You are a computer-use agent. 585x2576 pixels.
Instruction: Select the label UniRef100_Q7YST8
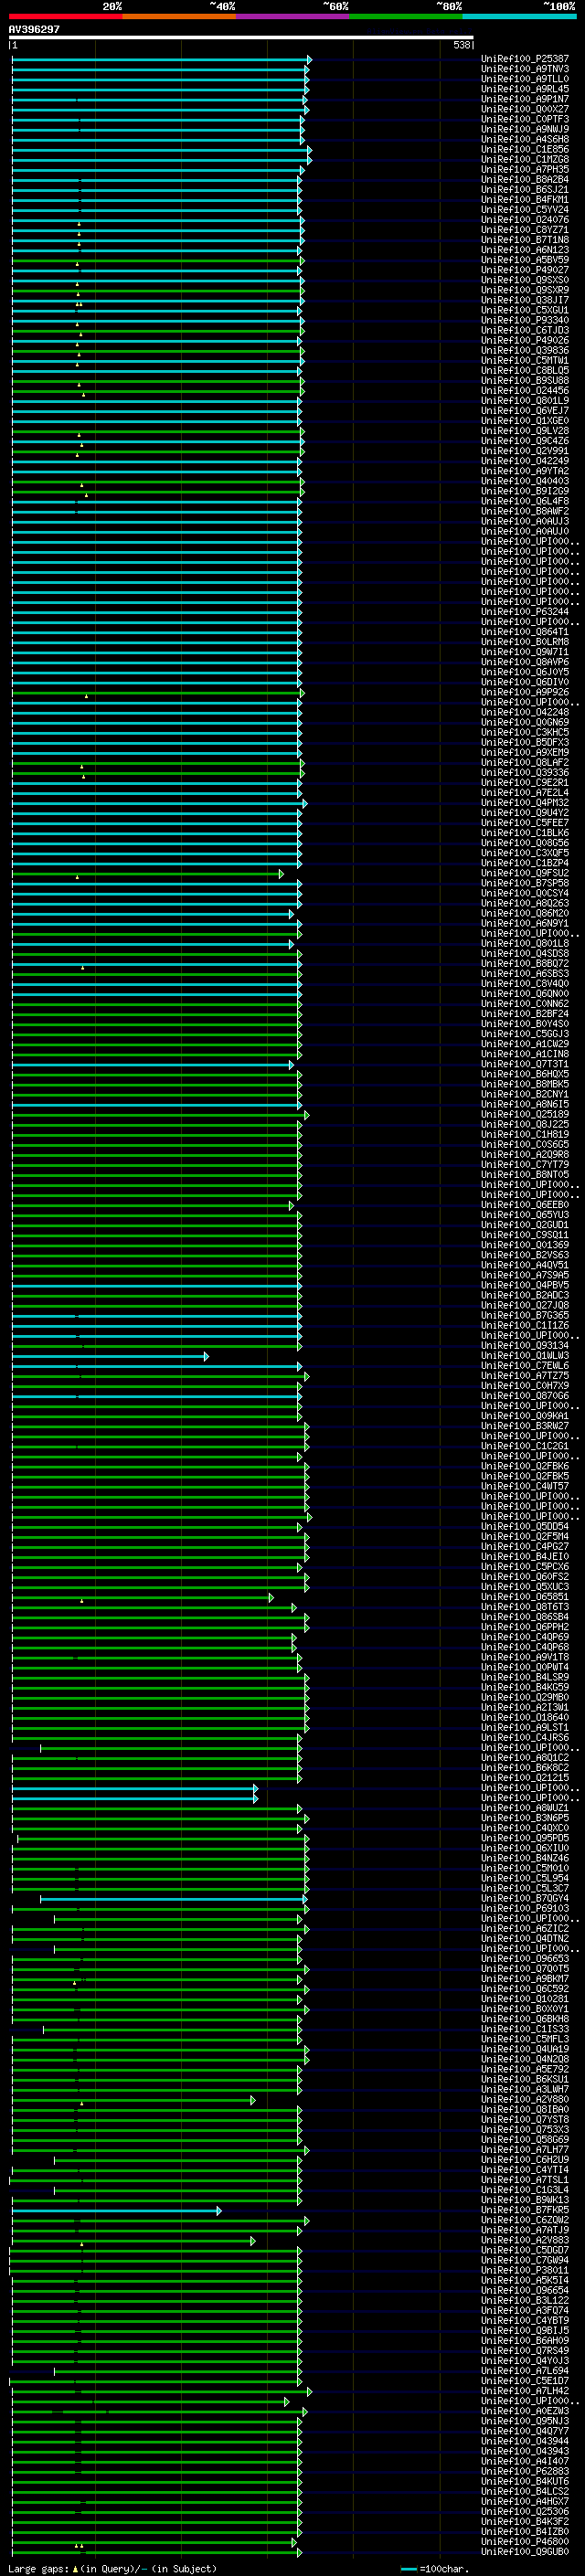524,2119
